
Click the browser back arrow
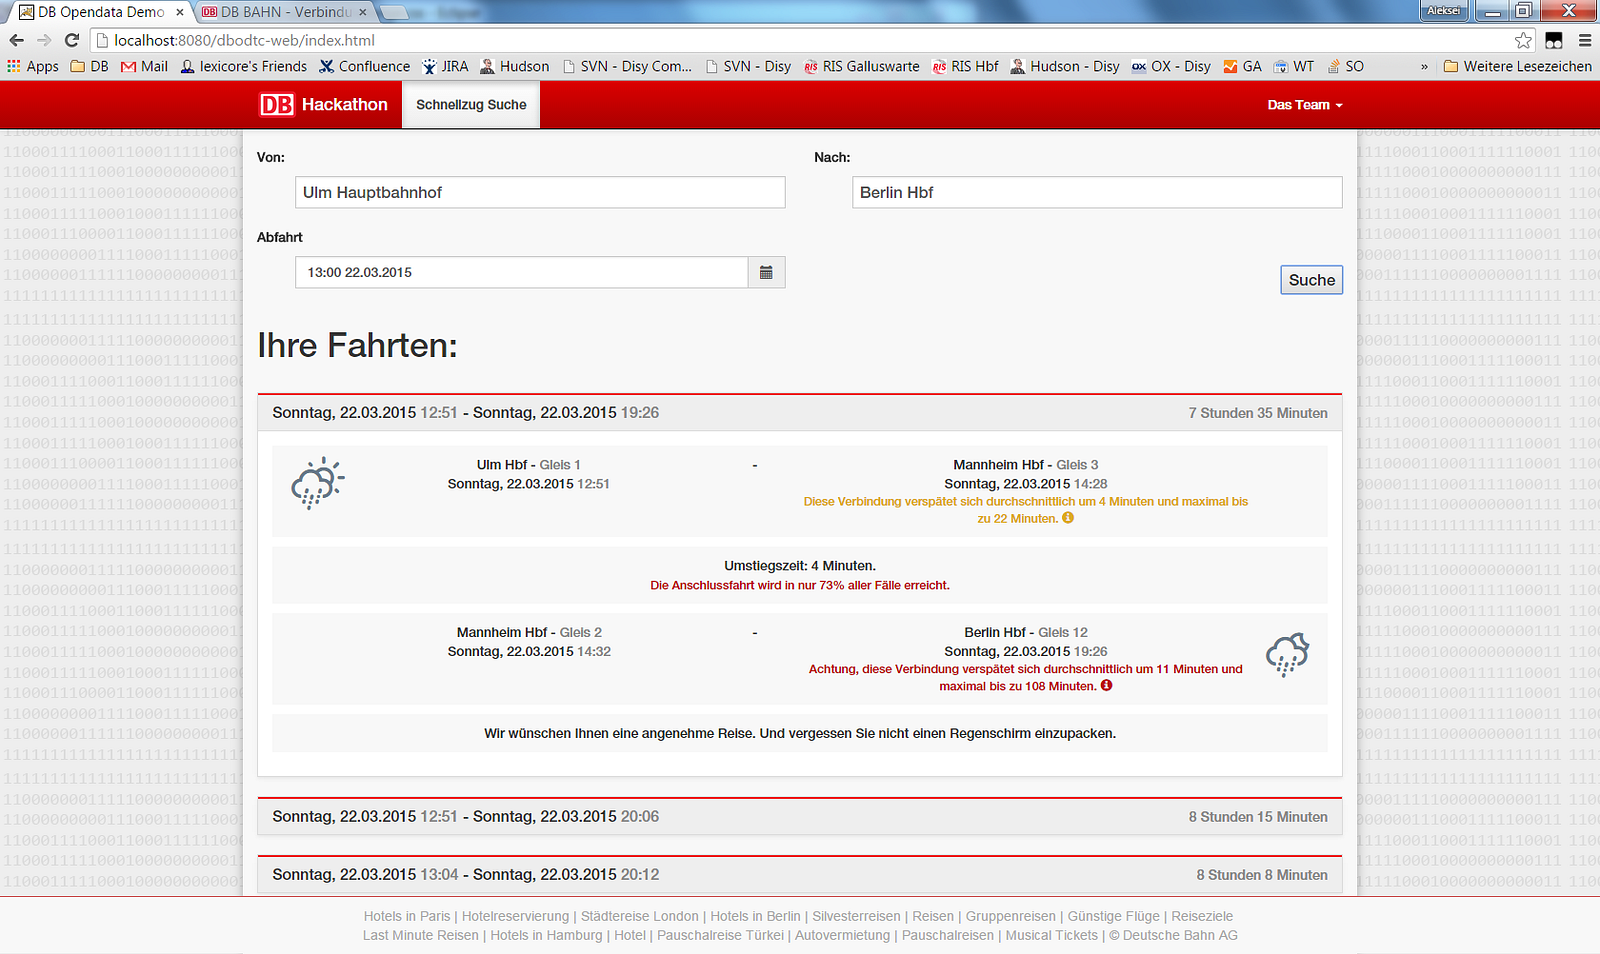point(16,40)
